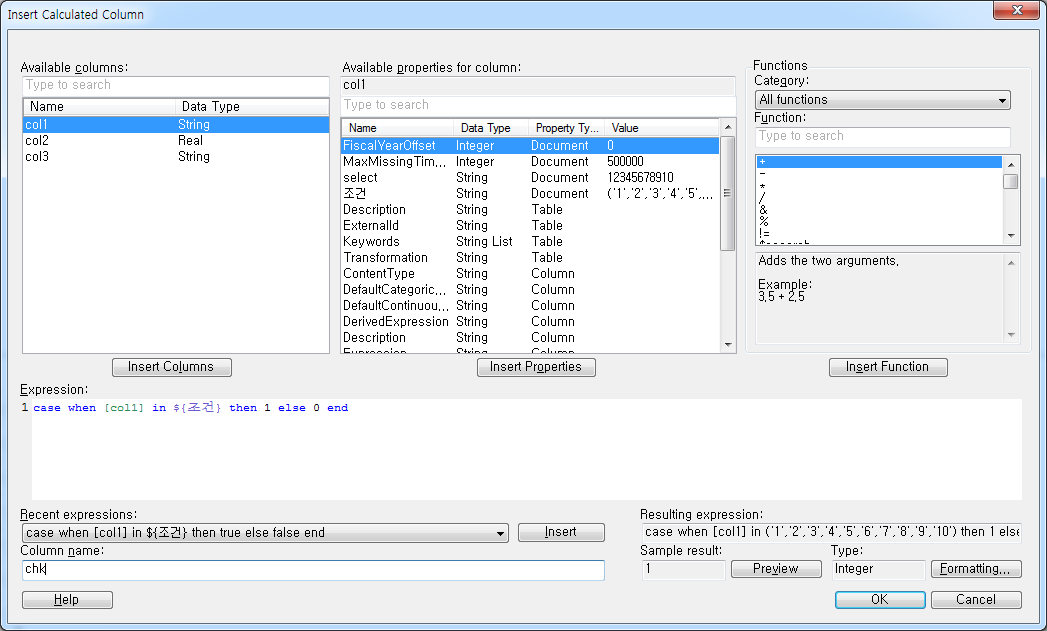Click the Insert Properties button

536,367
